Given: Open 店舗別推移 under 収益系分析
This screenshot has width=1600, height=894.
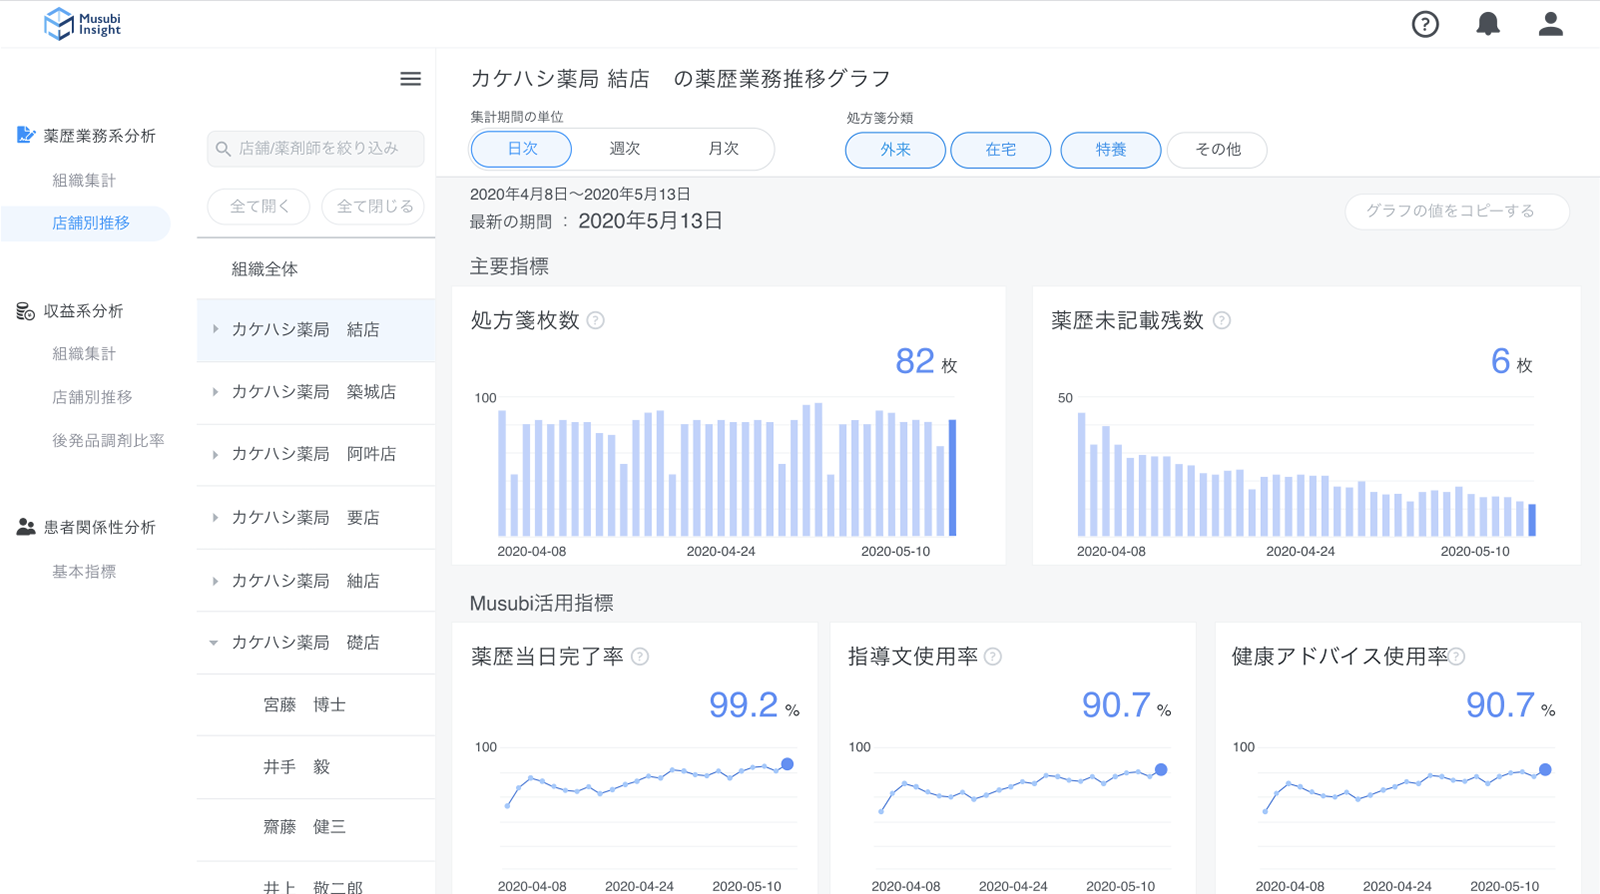Looking at the screenshot, I should 92,397.
